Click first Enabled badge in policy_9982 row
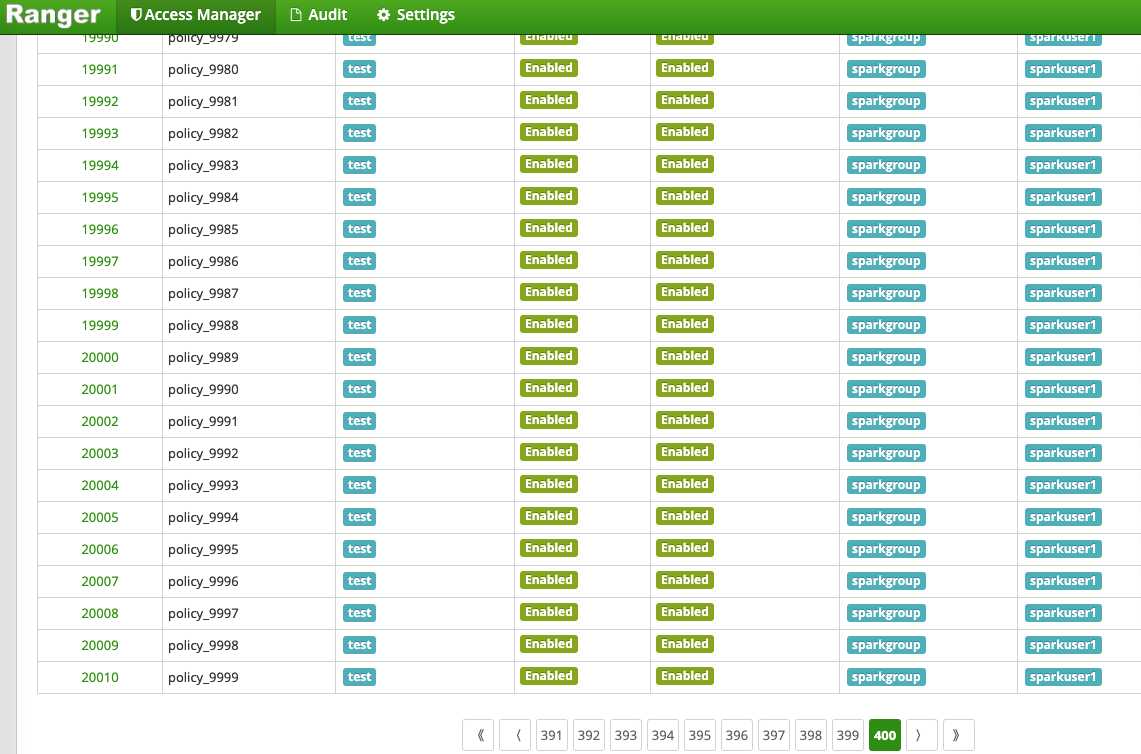 coord(549,132)
